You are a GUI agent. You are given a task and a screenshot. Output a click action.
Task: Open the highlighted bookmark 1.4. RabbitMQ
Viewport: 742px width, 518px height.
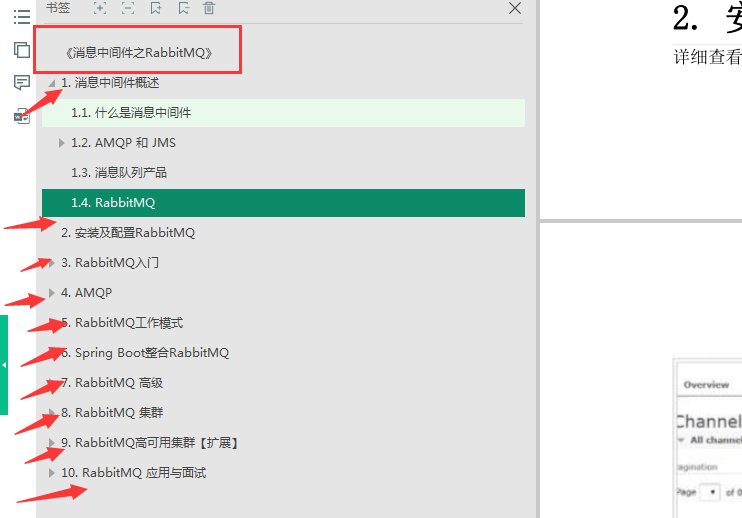coord(283,203)
